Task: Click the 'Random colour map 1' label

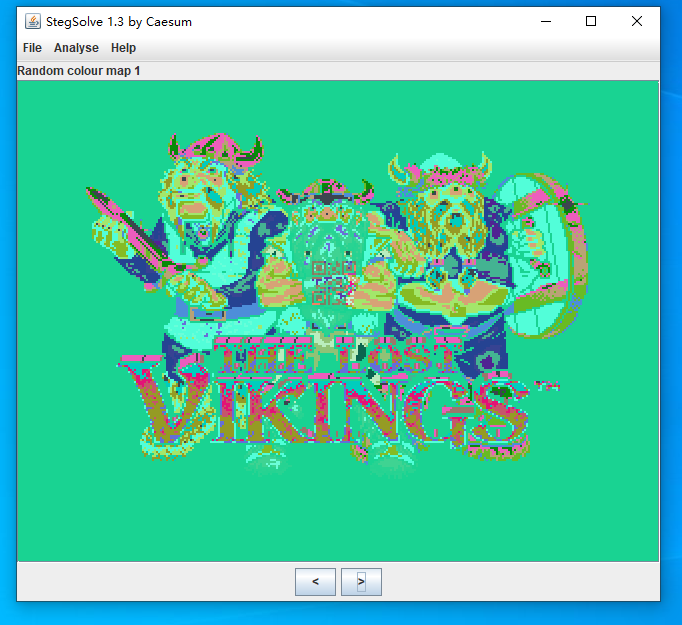Action: tap(79, 71)
